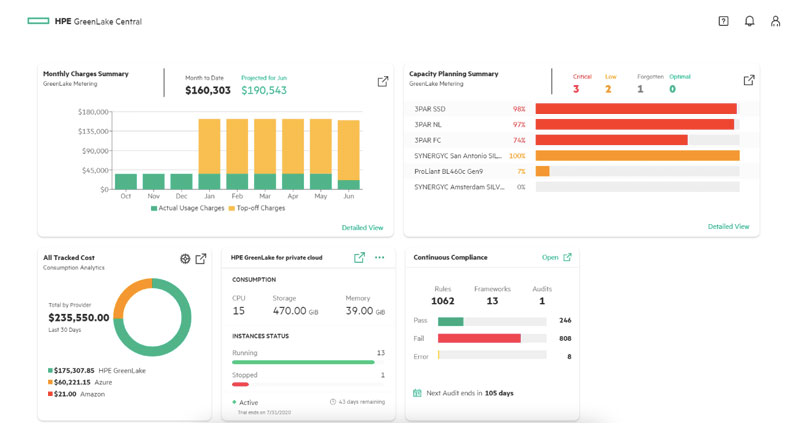
Task: Open All Tracked Cost settings gear
Action: (185, 259)
